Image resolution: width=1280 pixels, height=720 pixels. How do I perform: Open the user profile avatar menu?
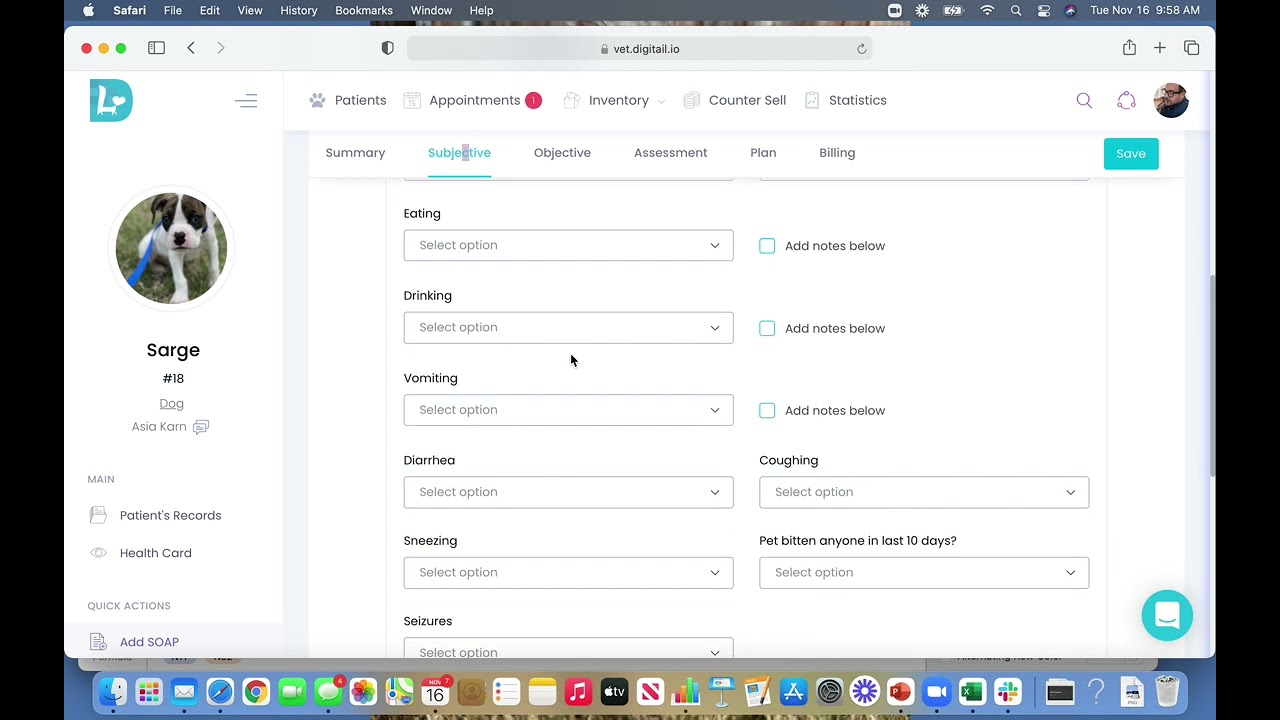pos(1171,100)
